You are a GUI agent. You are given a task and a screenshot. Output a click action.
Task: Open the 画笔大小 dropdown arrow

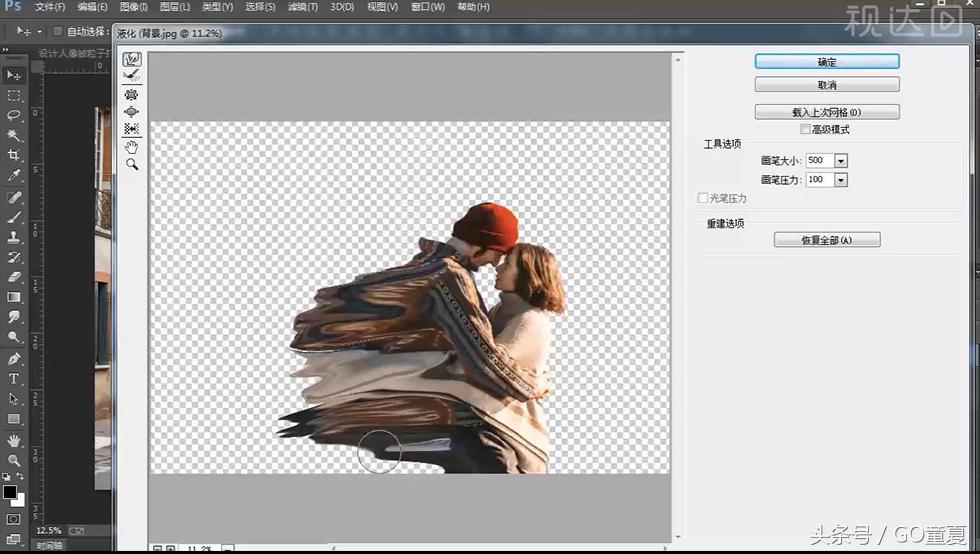coord(840,161)
